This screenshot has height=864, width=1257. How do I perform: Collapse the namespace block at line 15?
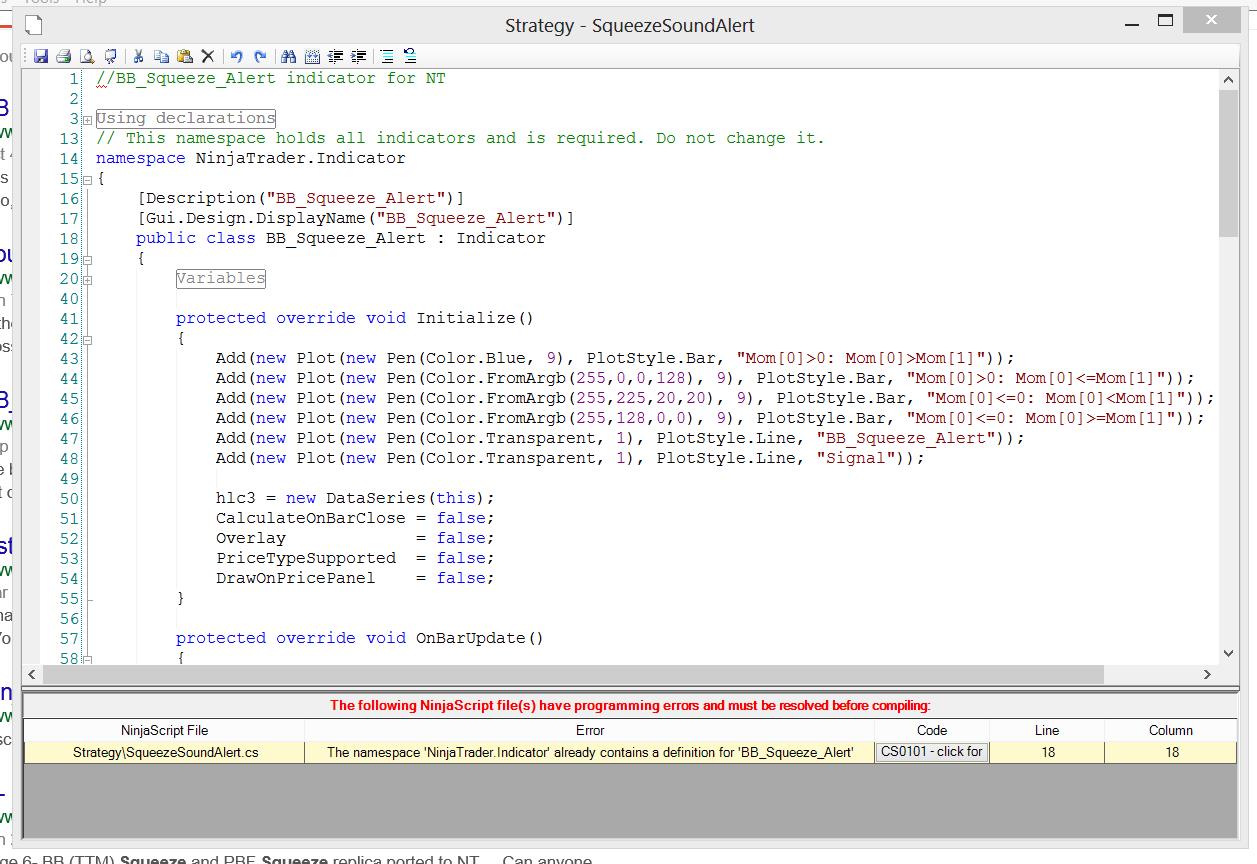(x=87, y=179)
